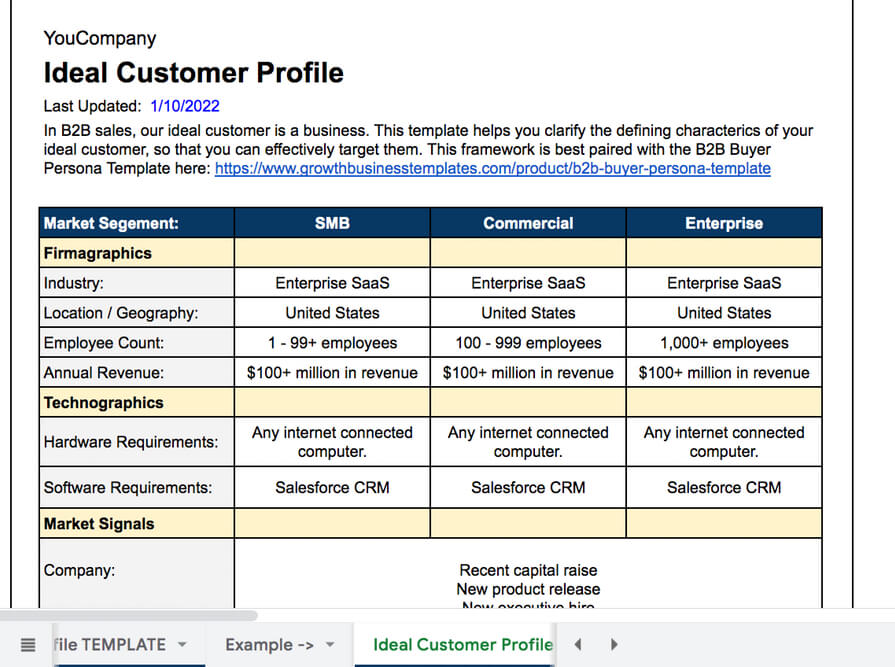Select the Recent capital raise signals cell

click(x=528, y=573)
